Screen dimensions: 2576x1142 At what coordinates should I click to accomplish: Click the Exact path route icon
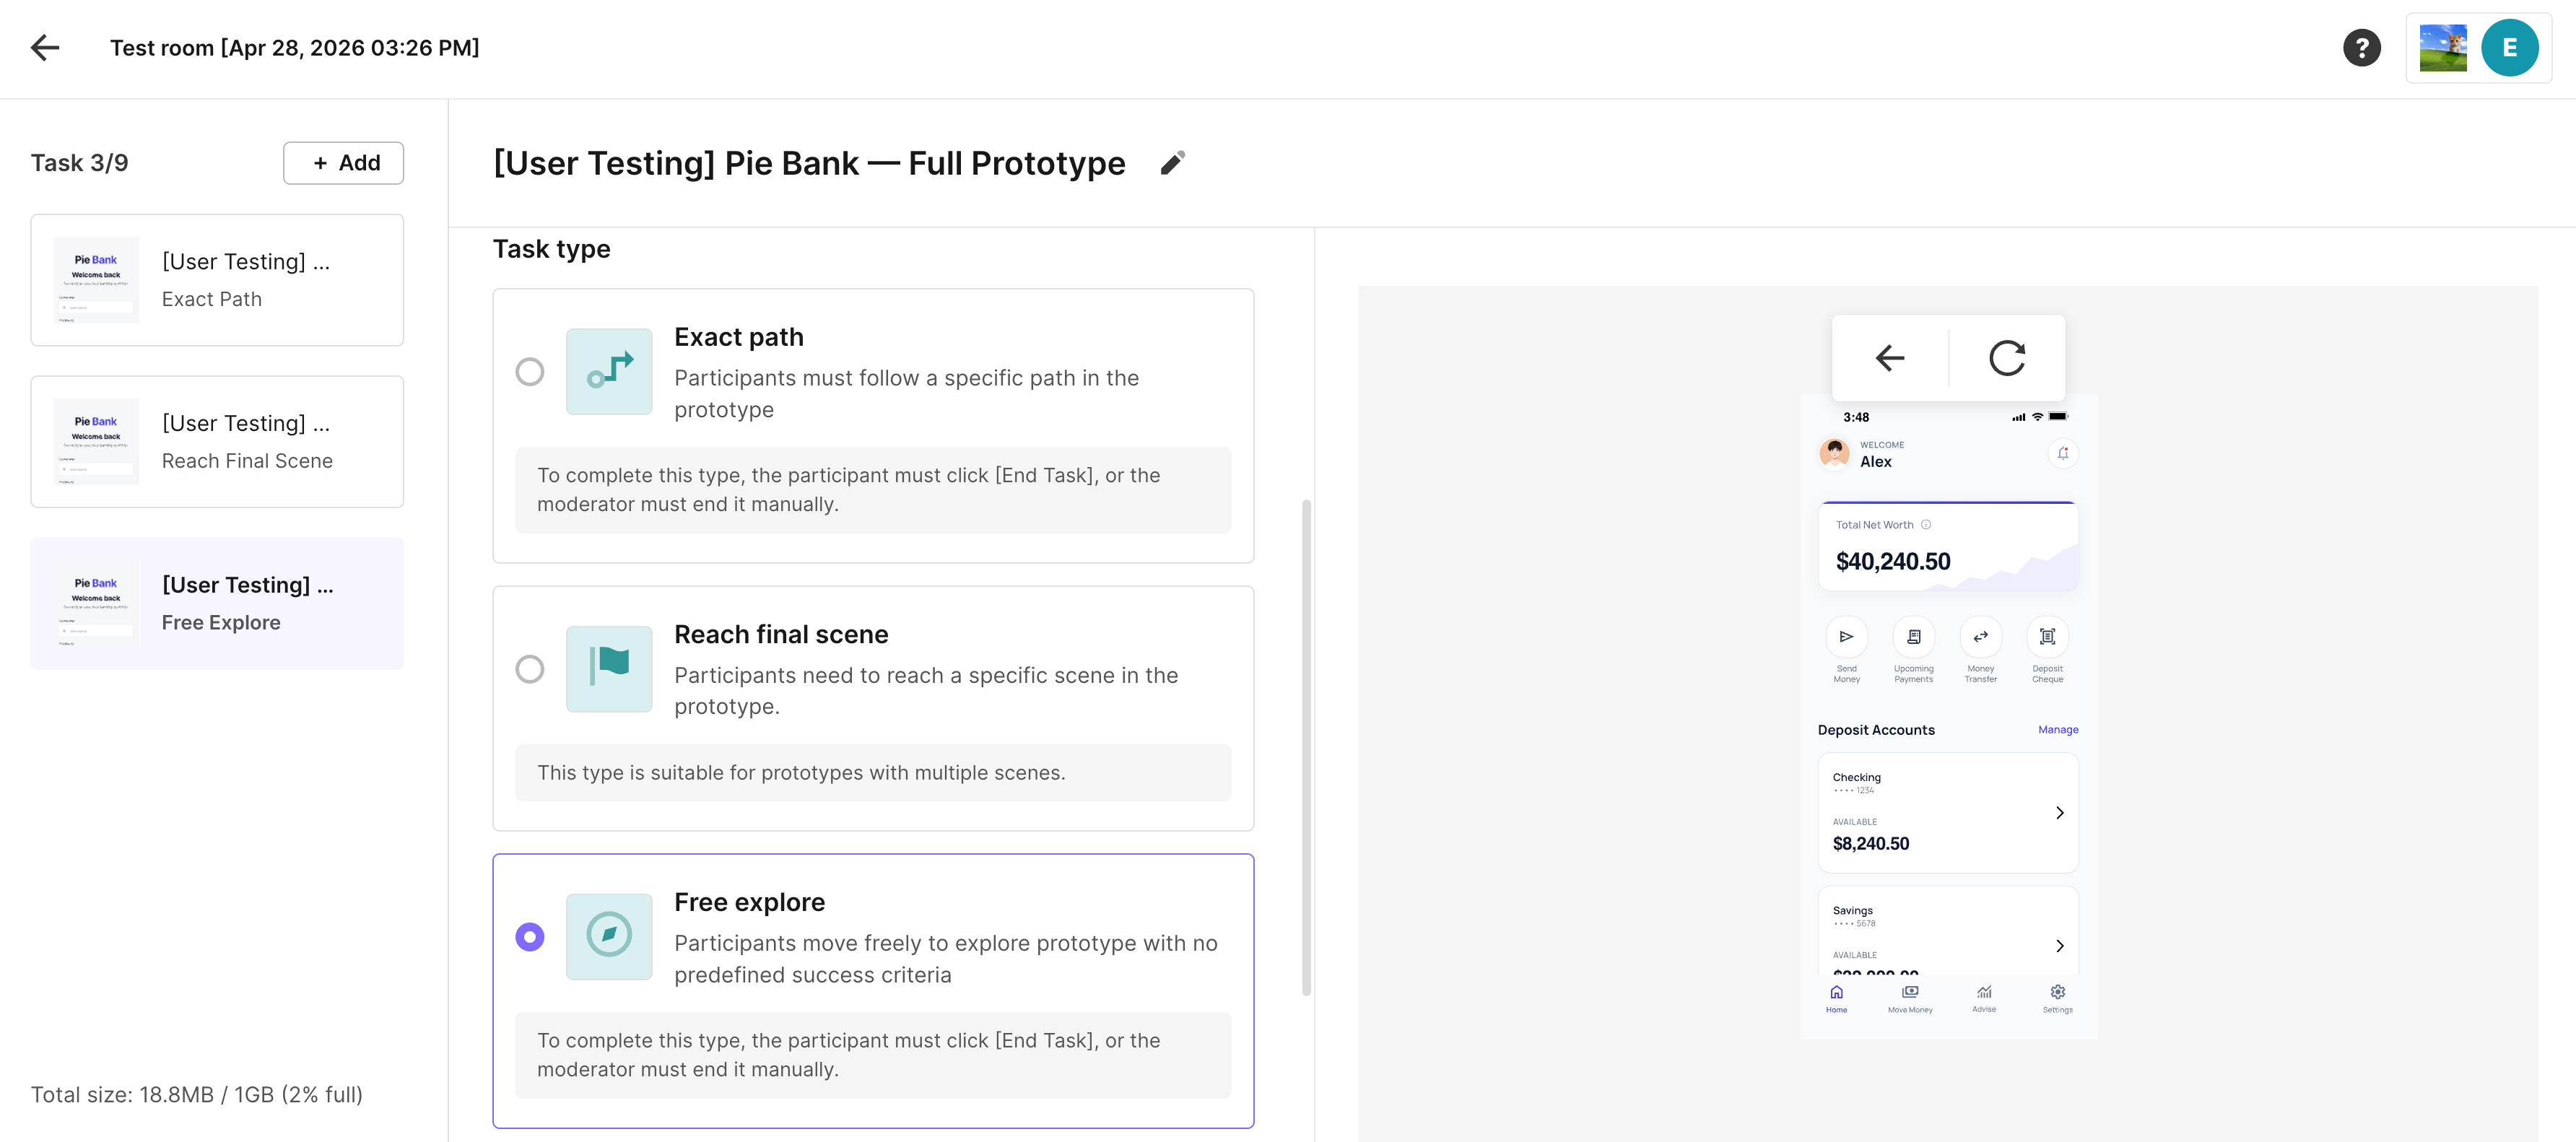609,371
